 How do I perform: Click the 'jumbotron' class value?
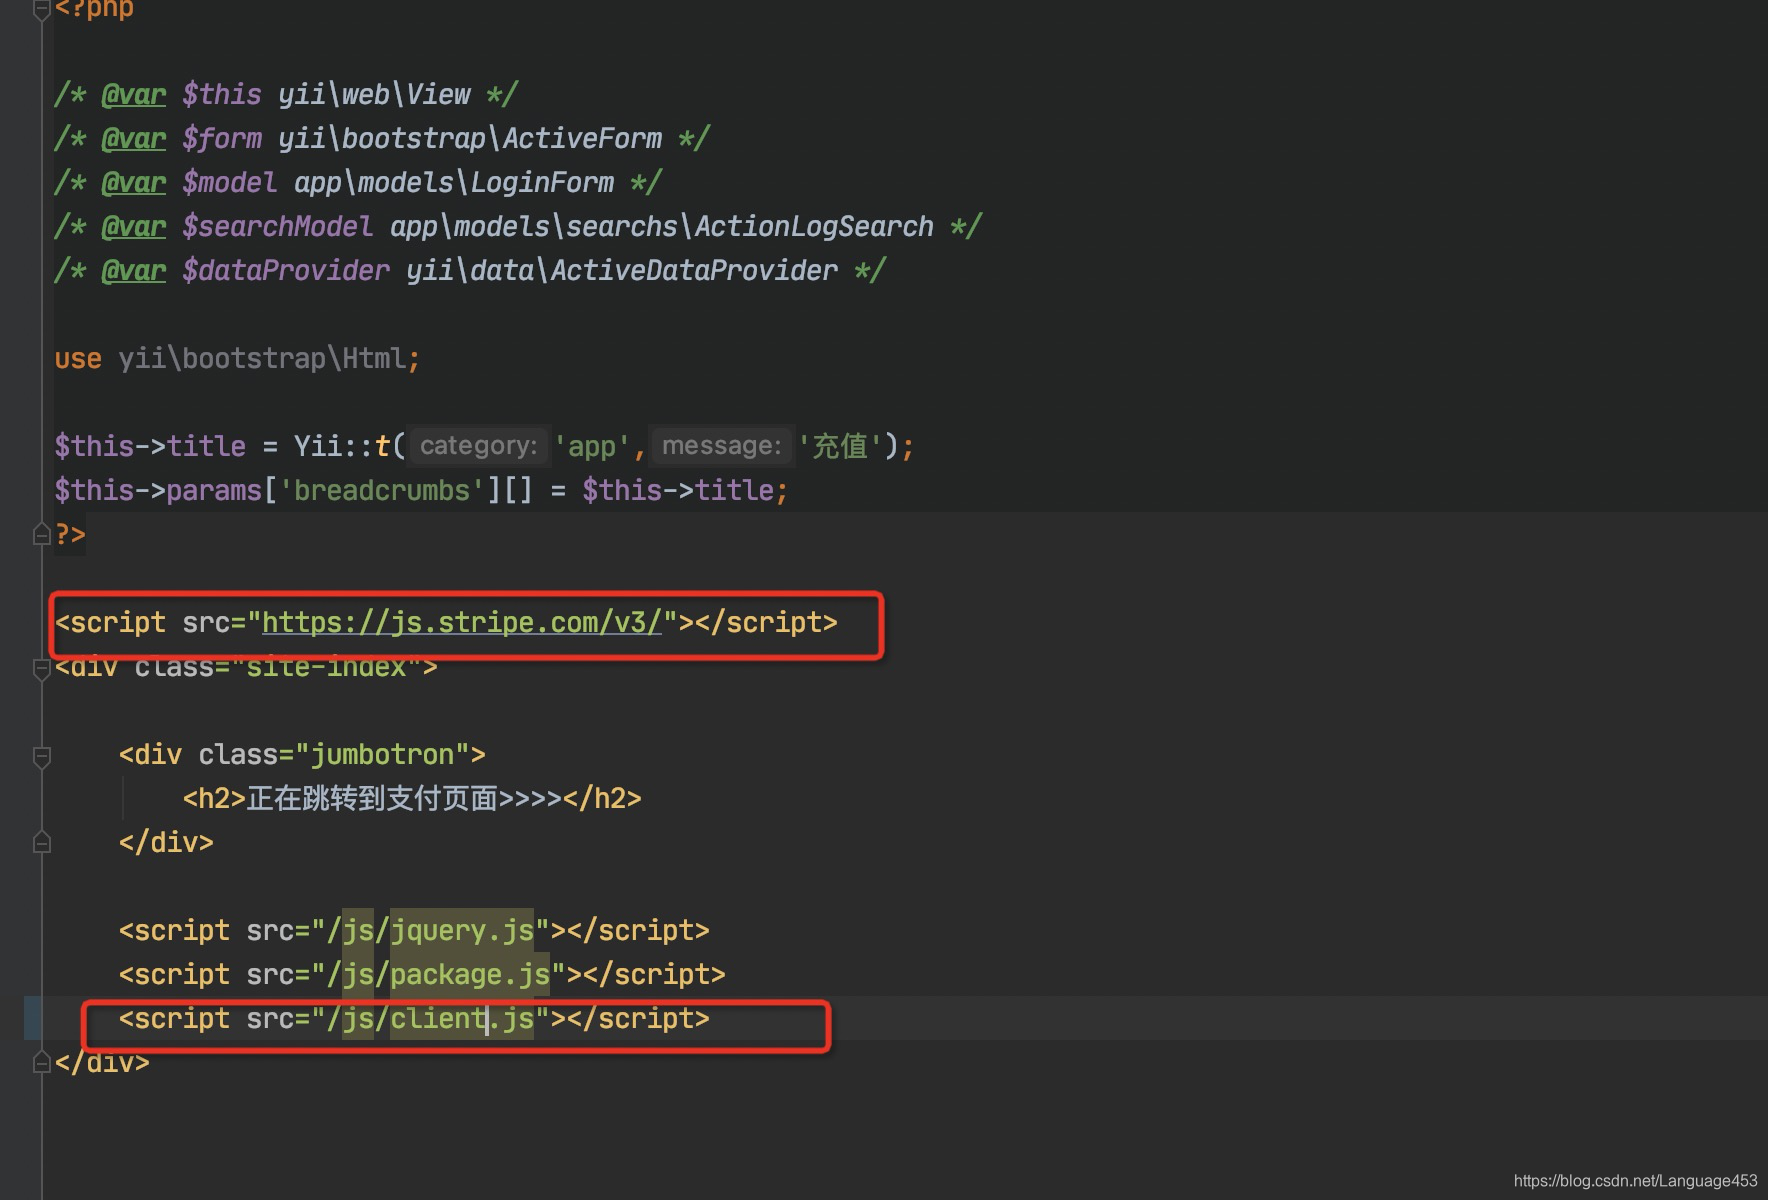[382, 754]
